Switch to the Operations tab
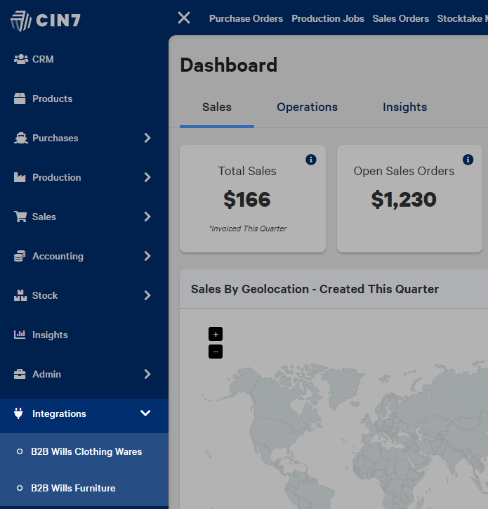Image resolution: width=488 pixels, height=509 pixels. tap(307, 107)
